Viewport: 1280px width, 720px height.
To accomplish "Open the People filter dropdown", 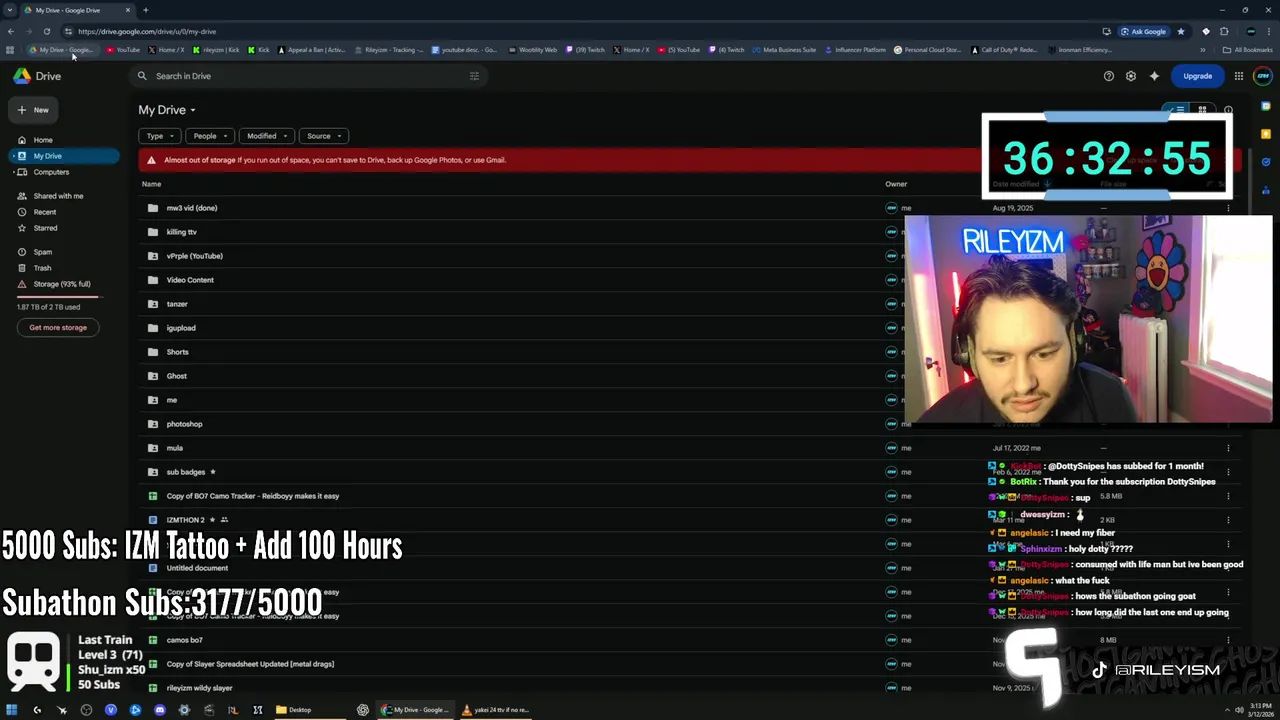I will coord(210,136).
